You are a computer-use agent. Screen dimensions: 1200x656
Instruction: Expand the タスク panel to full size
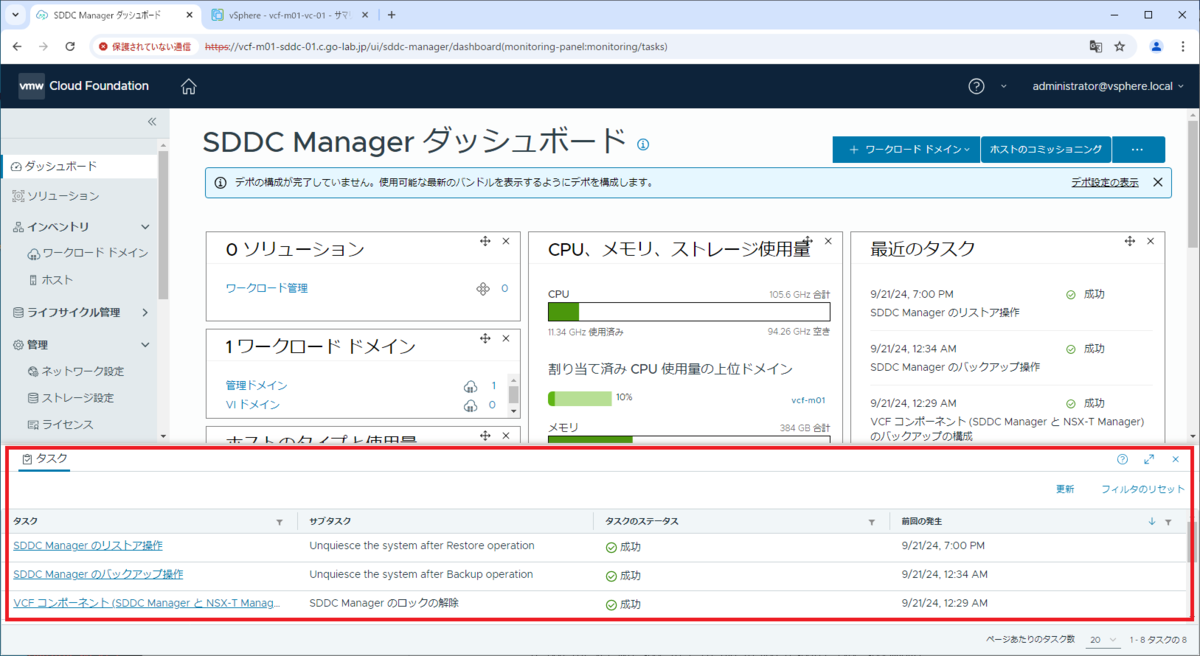point(1149,459)
